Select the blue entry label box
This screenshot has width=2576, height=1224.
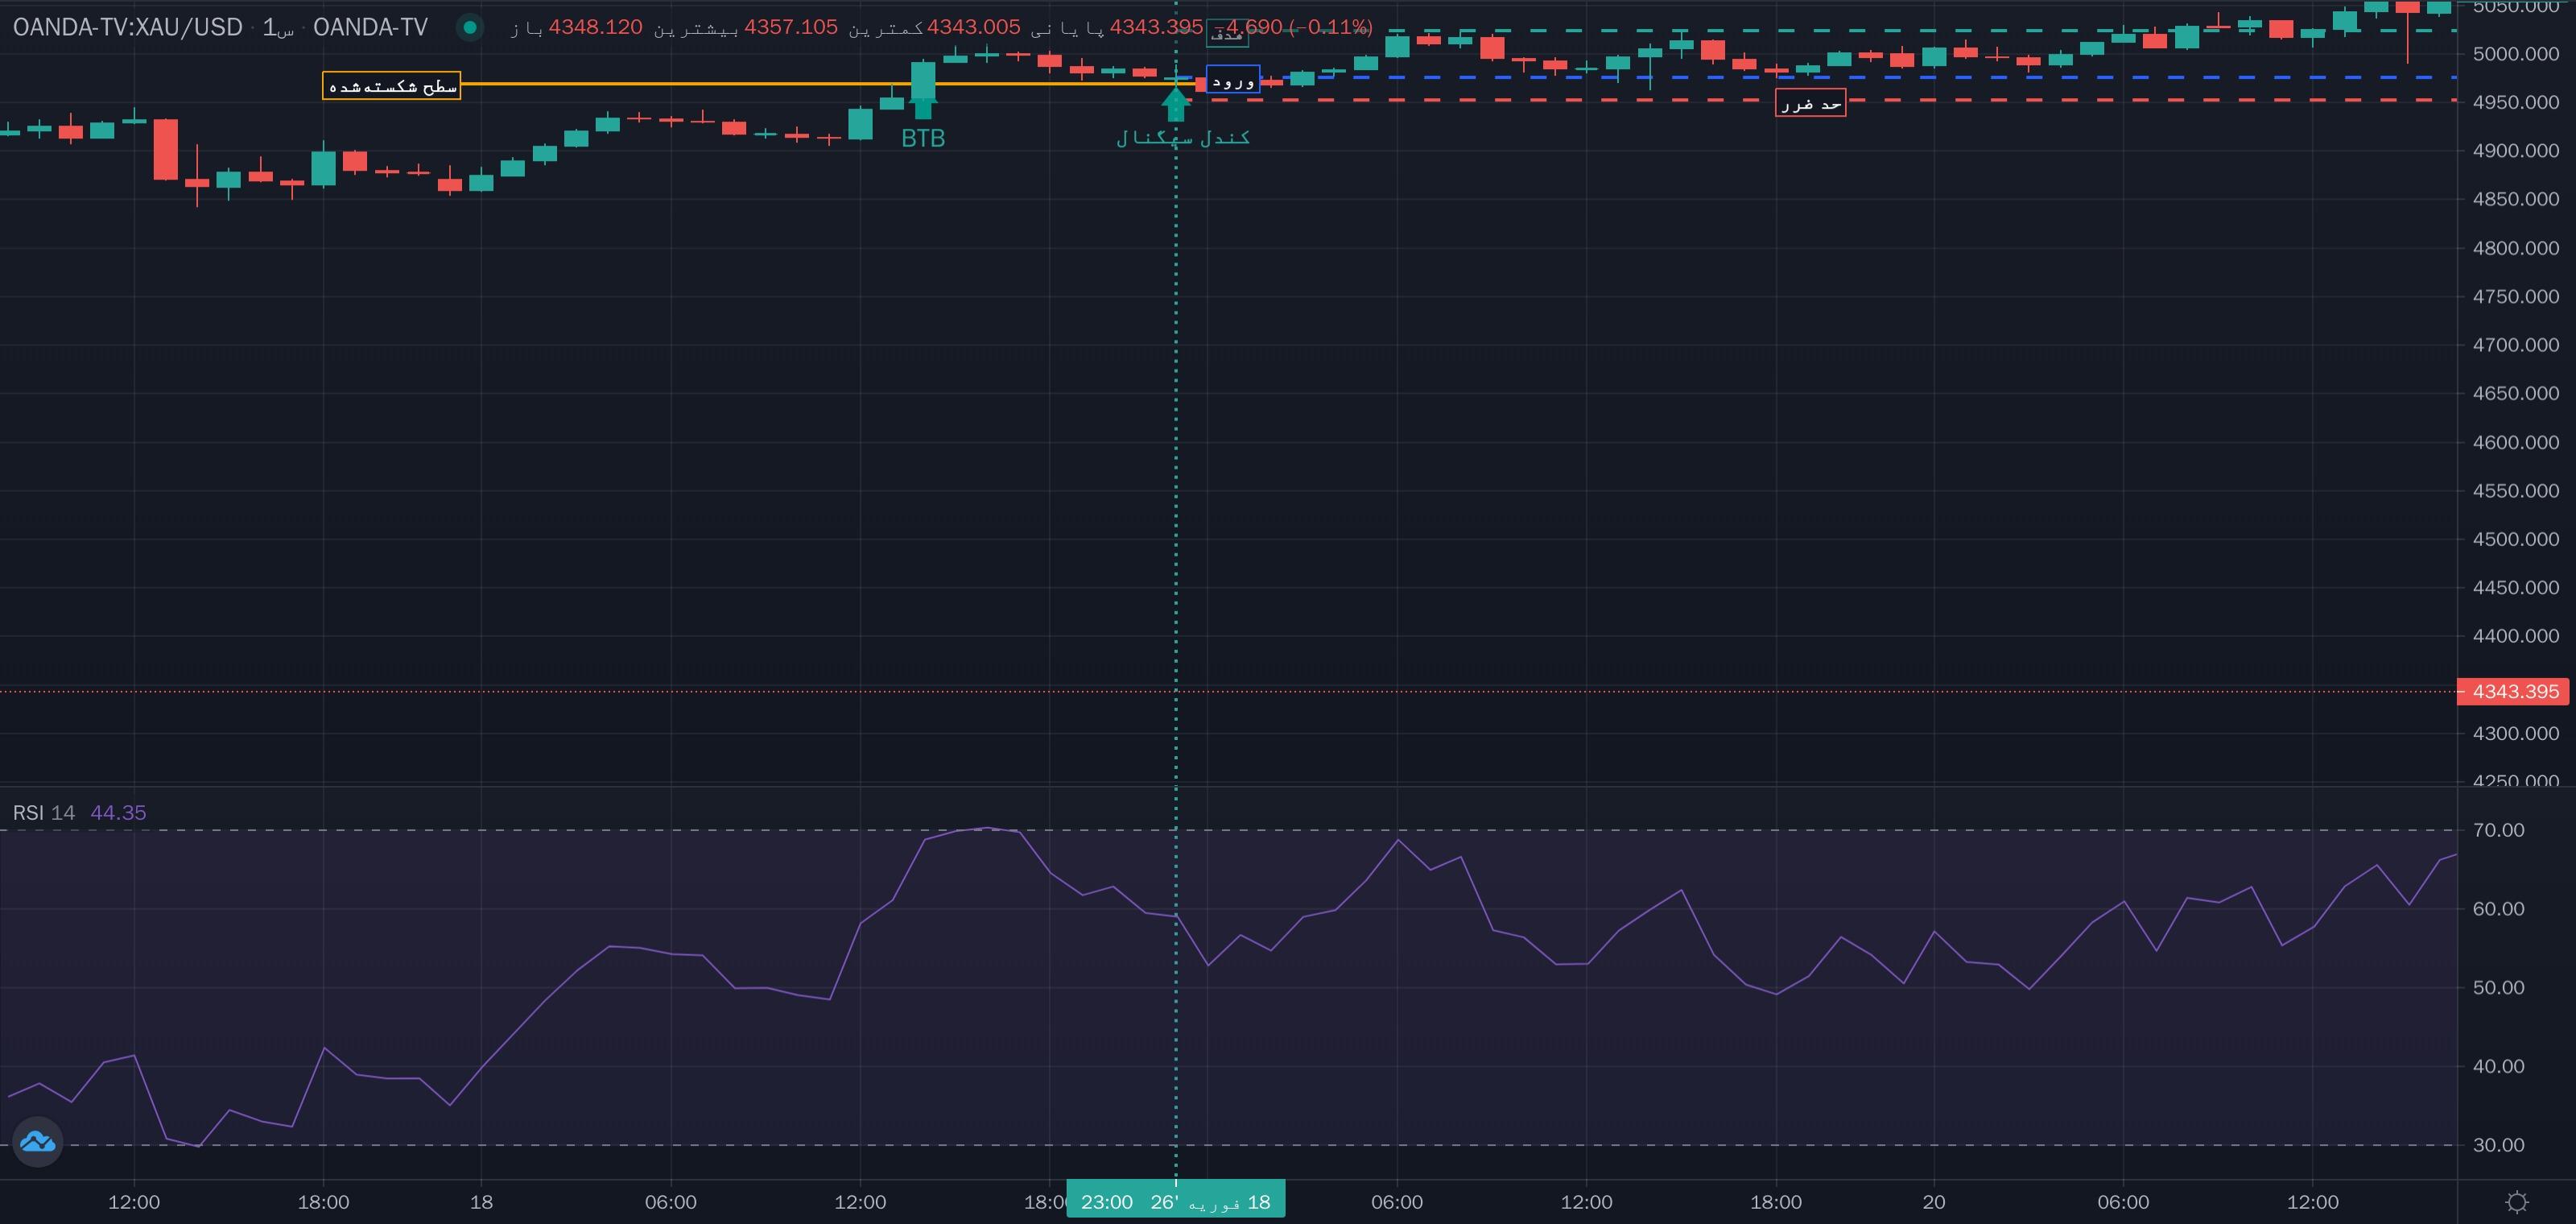(x=1233, y=81)
